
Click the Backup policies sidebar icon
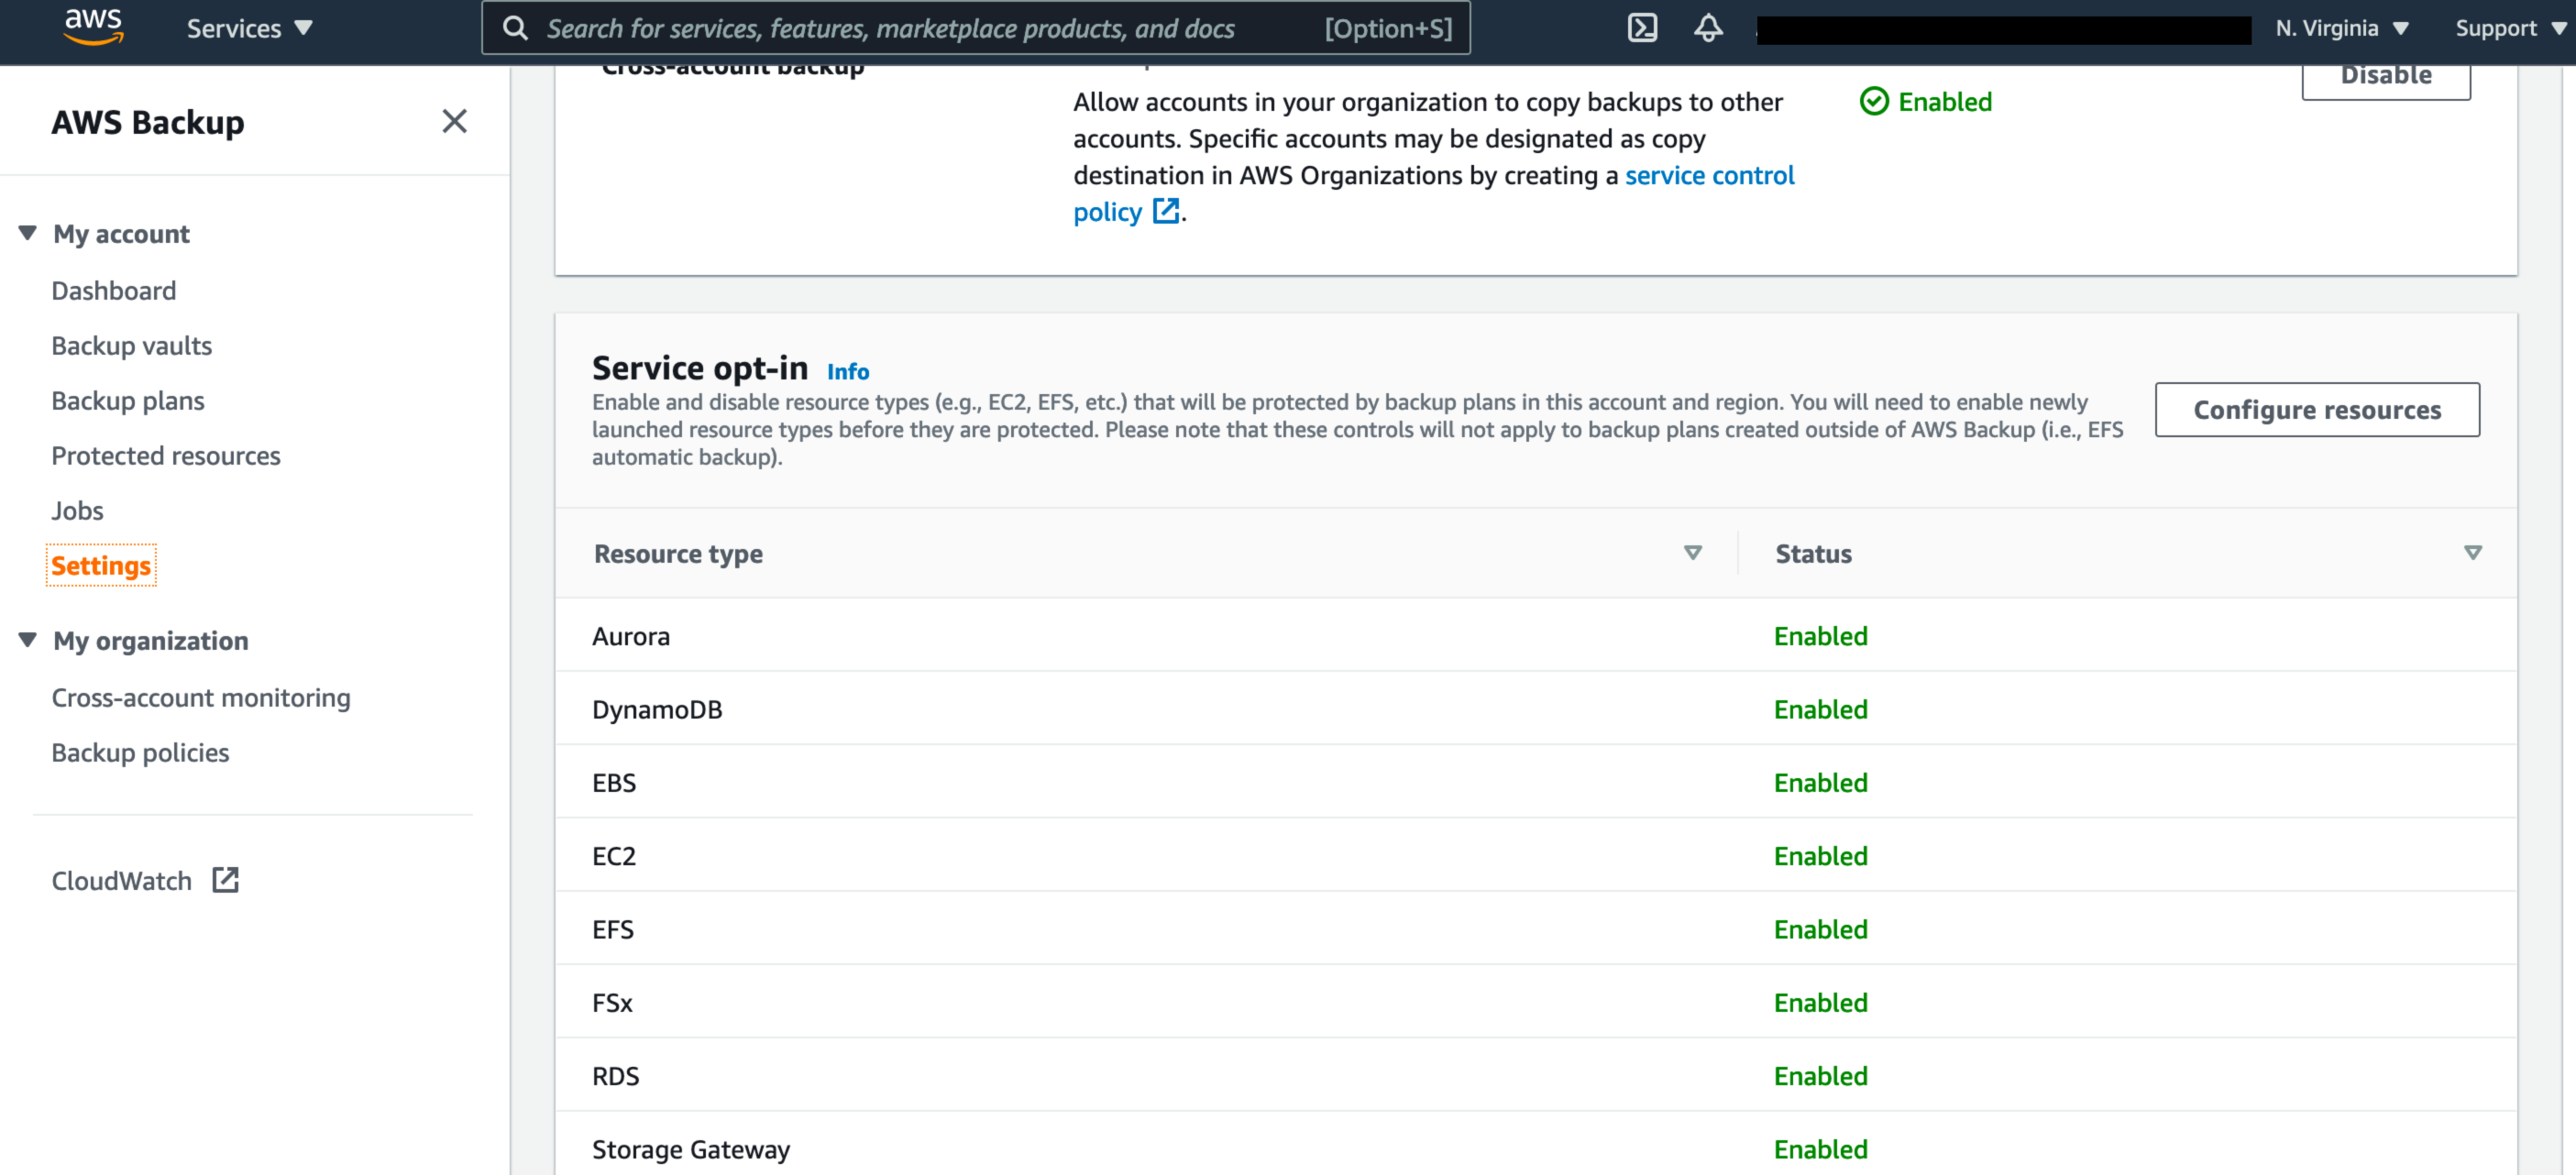(x=139, y=751)
